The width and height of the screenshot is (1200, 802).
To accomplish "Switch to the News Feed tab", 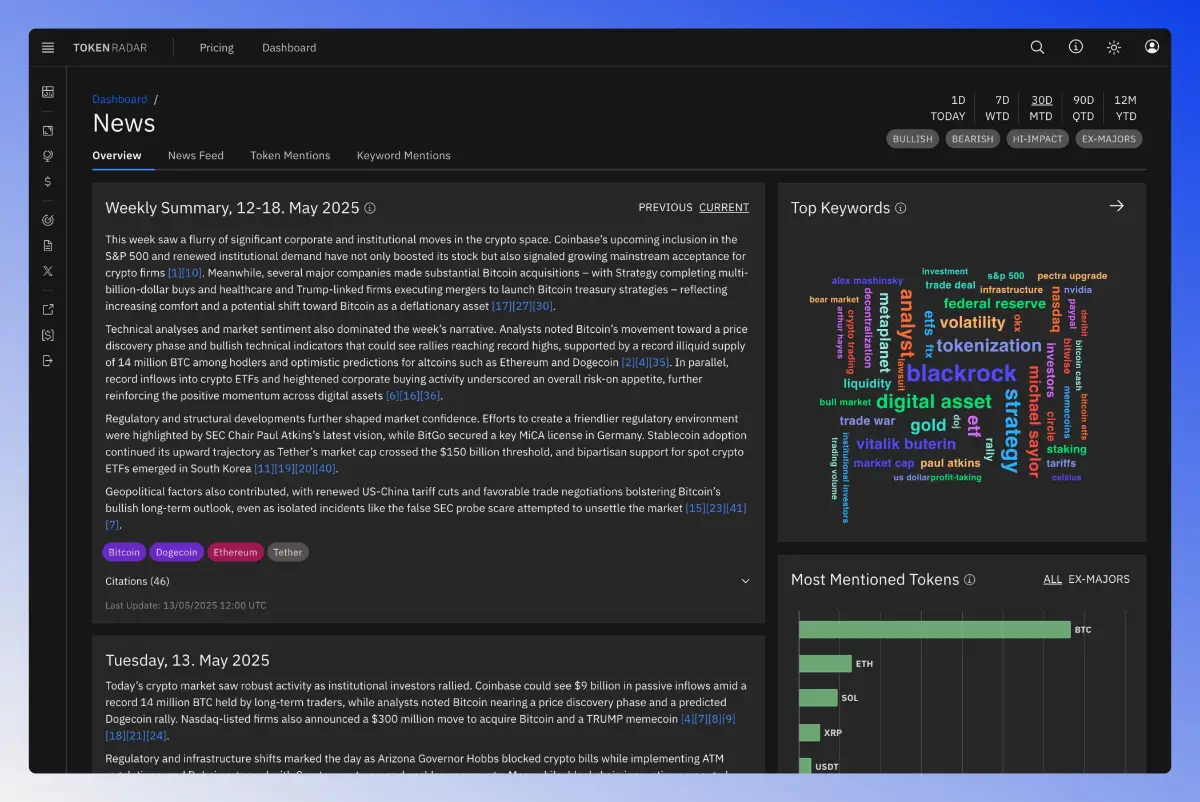I will click(196, 156).
